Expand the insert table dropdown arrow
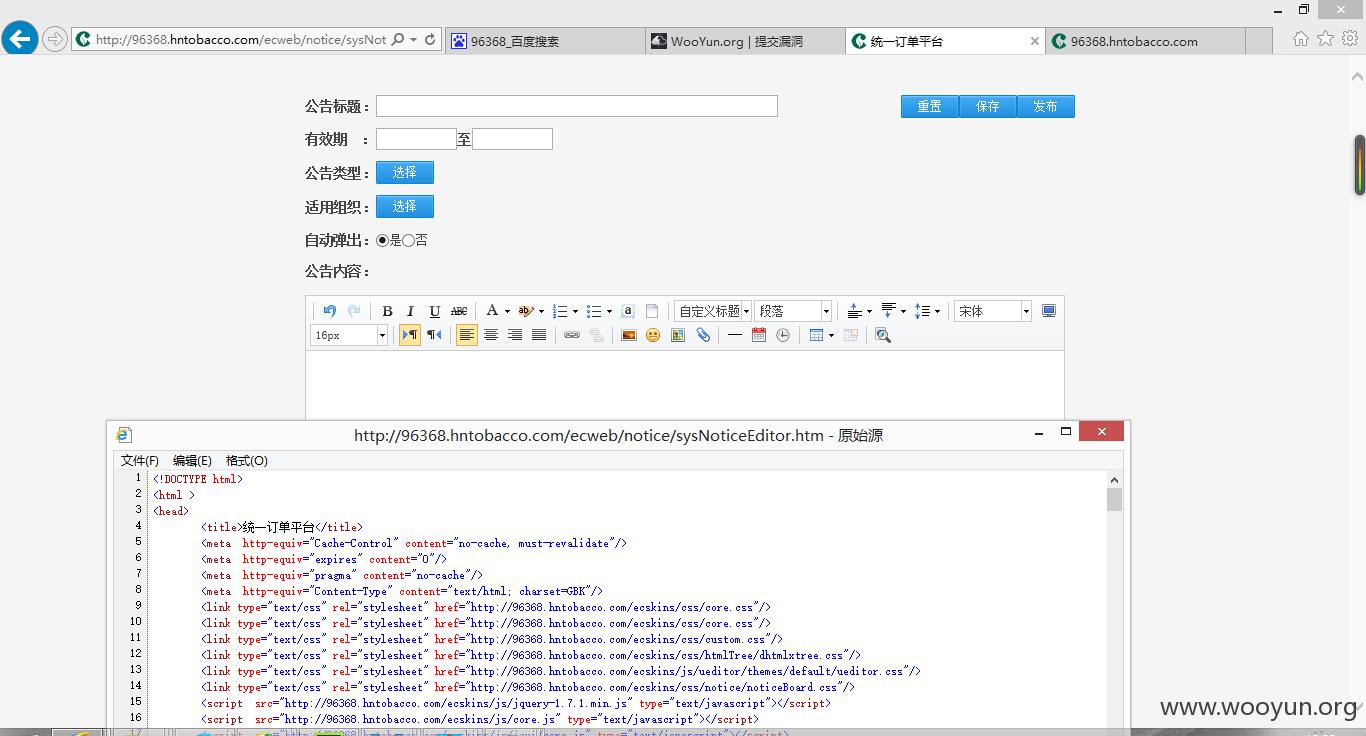The image size is (1366, 736). click(x=831, y=335)
